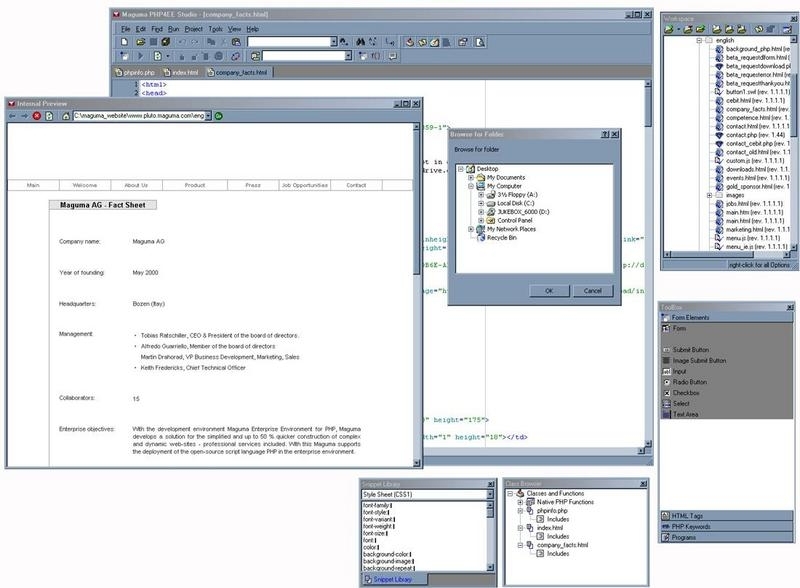Select contact.php in Workspace tree

coord(749,135)
